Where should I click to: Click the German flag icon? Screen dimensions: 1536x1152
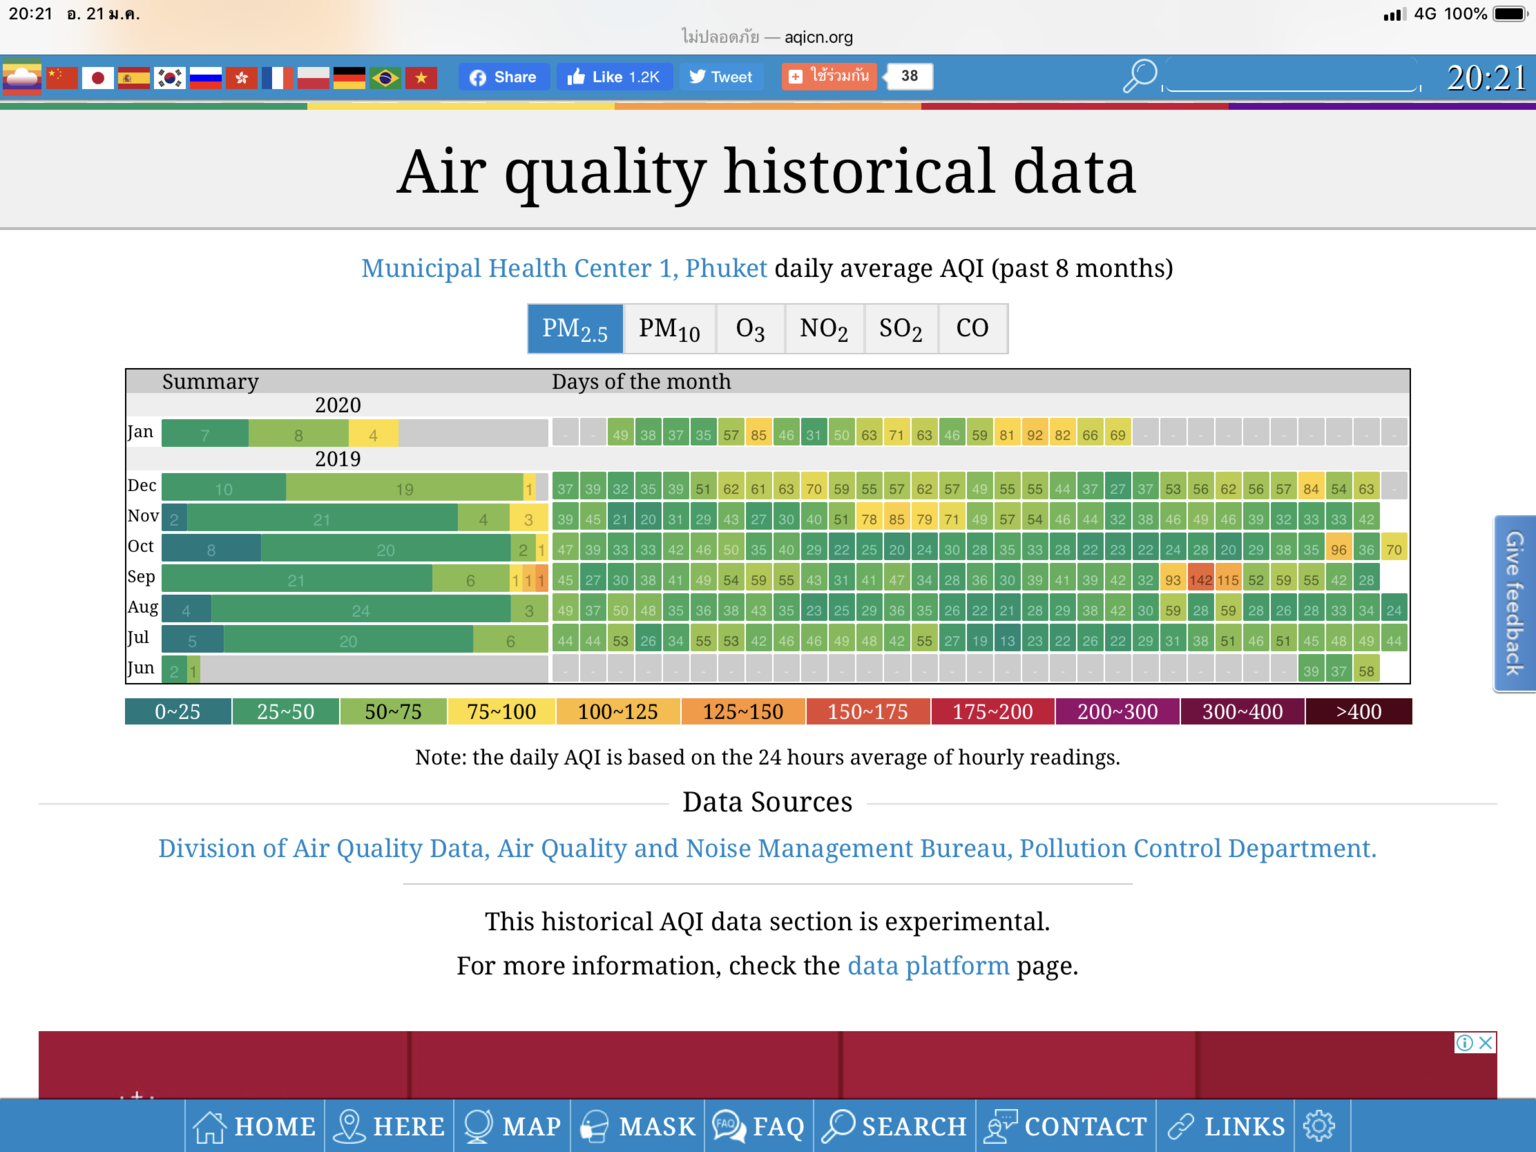coord(349,78)
